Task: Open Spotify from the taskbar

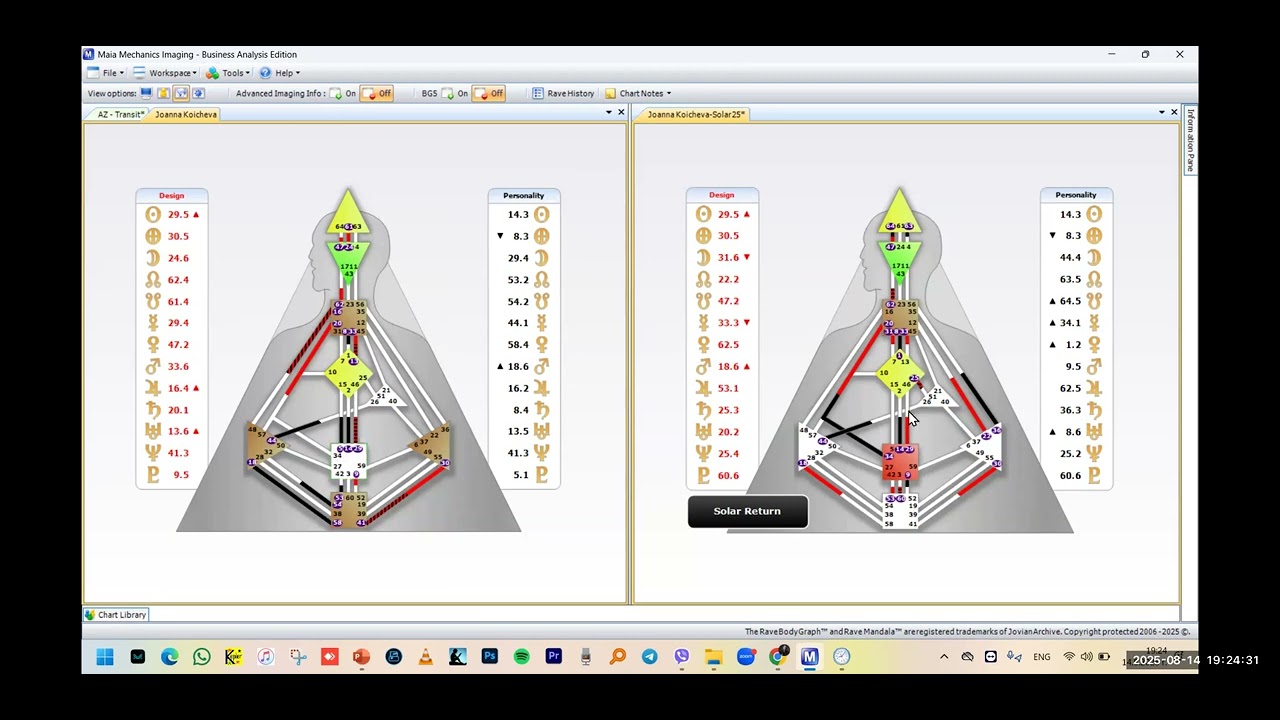Action: coord(521,657)
